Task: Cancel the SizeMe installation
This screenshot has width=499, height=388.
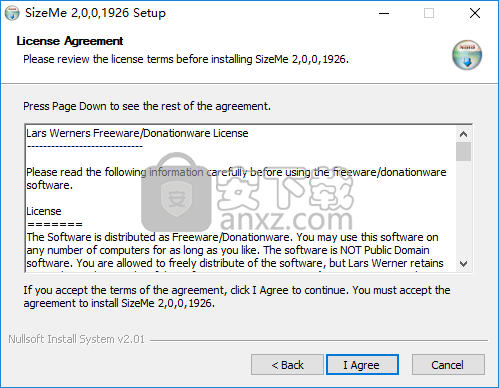Action: (448, 365)
